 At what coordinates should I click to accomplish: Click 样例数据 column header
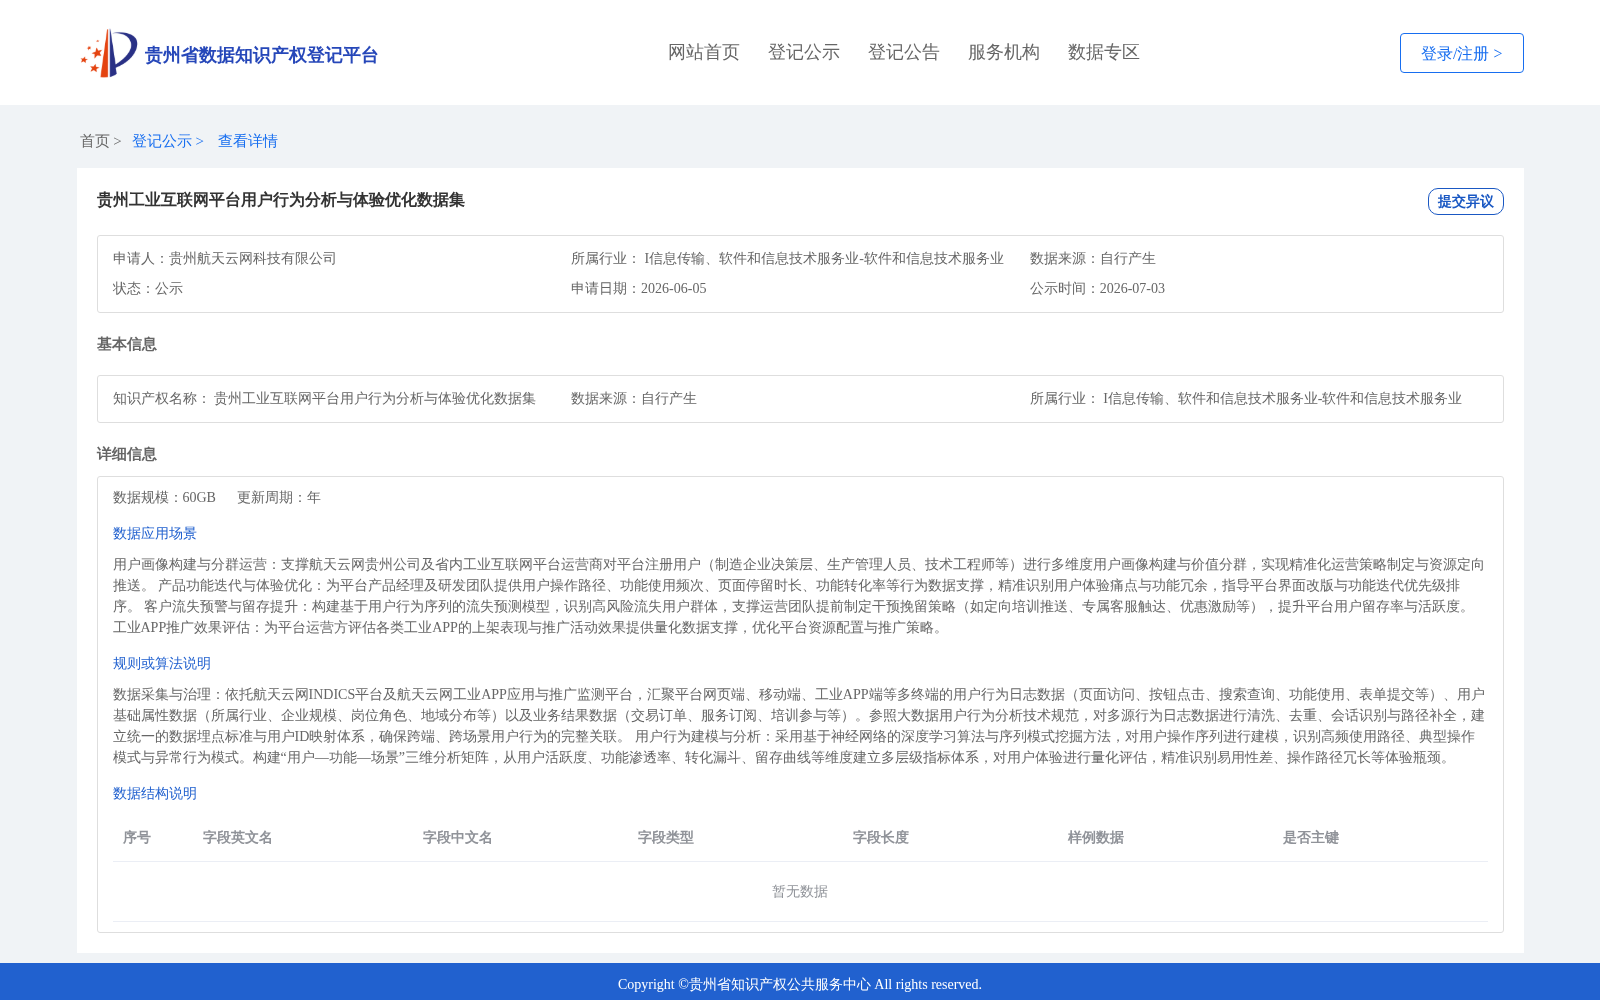point(1096,837)
